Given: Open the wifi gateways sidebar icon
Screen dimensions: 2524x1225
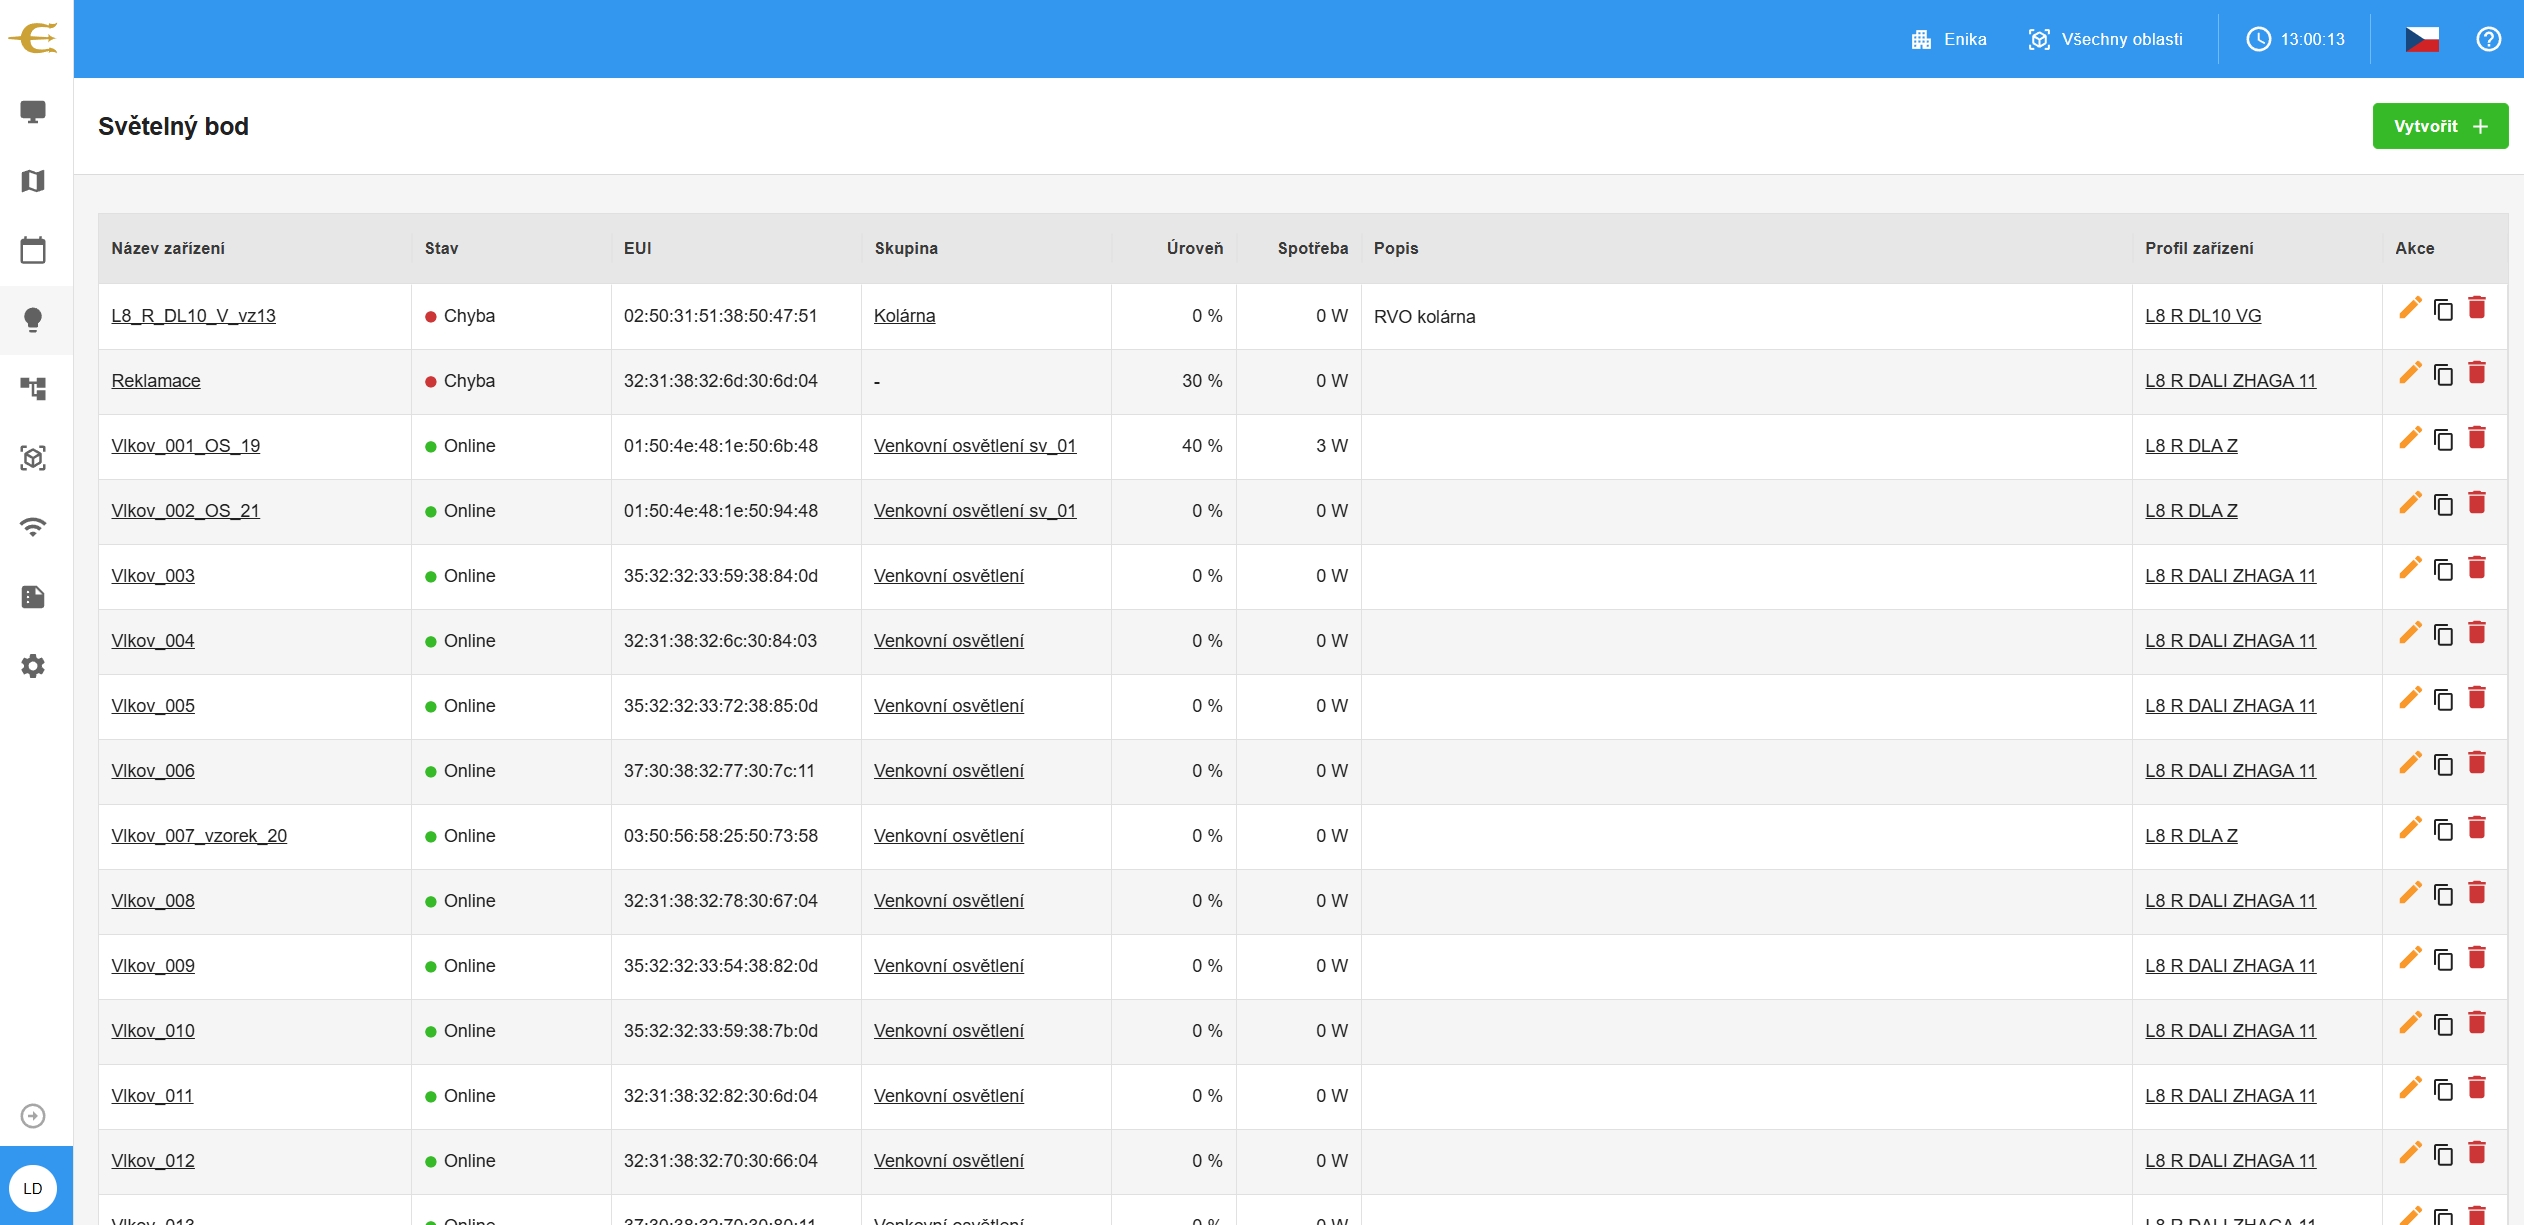Looking at the screenshot, I should pos(33,527).
